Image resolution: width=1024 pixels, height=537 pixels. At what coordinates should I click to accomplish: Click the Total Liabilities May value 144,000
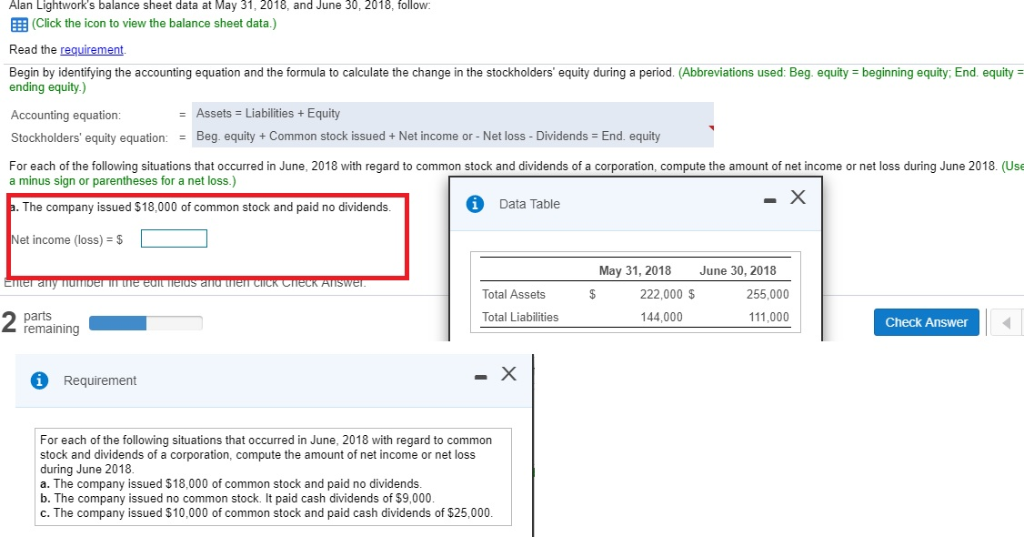click(x=661, y=317)
